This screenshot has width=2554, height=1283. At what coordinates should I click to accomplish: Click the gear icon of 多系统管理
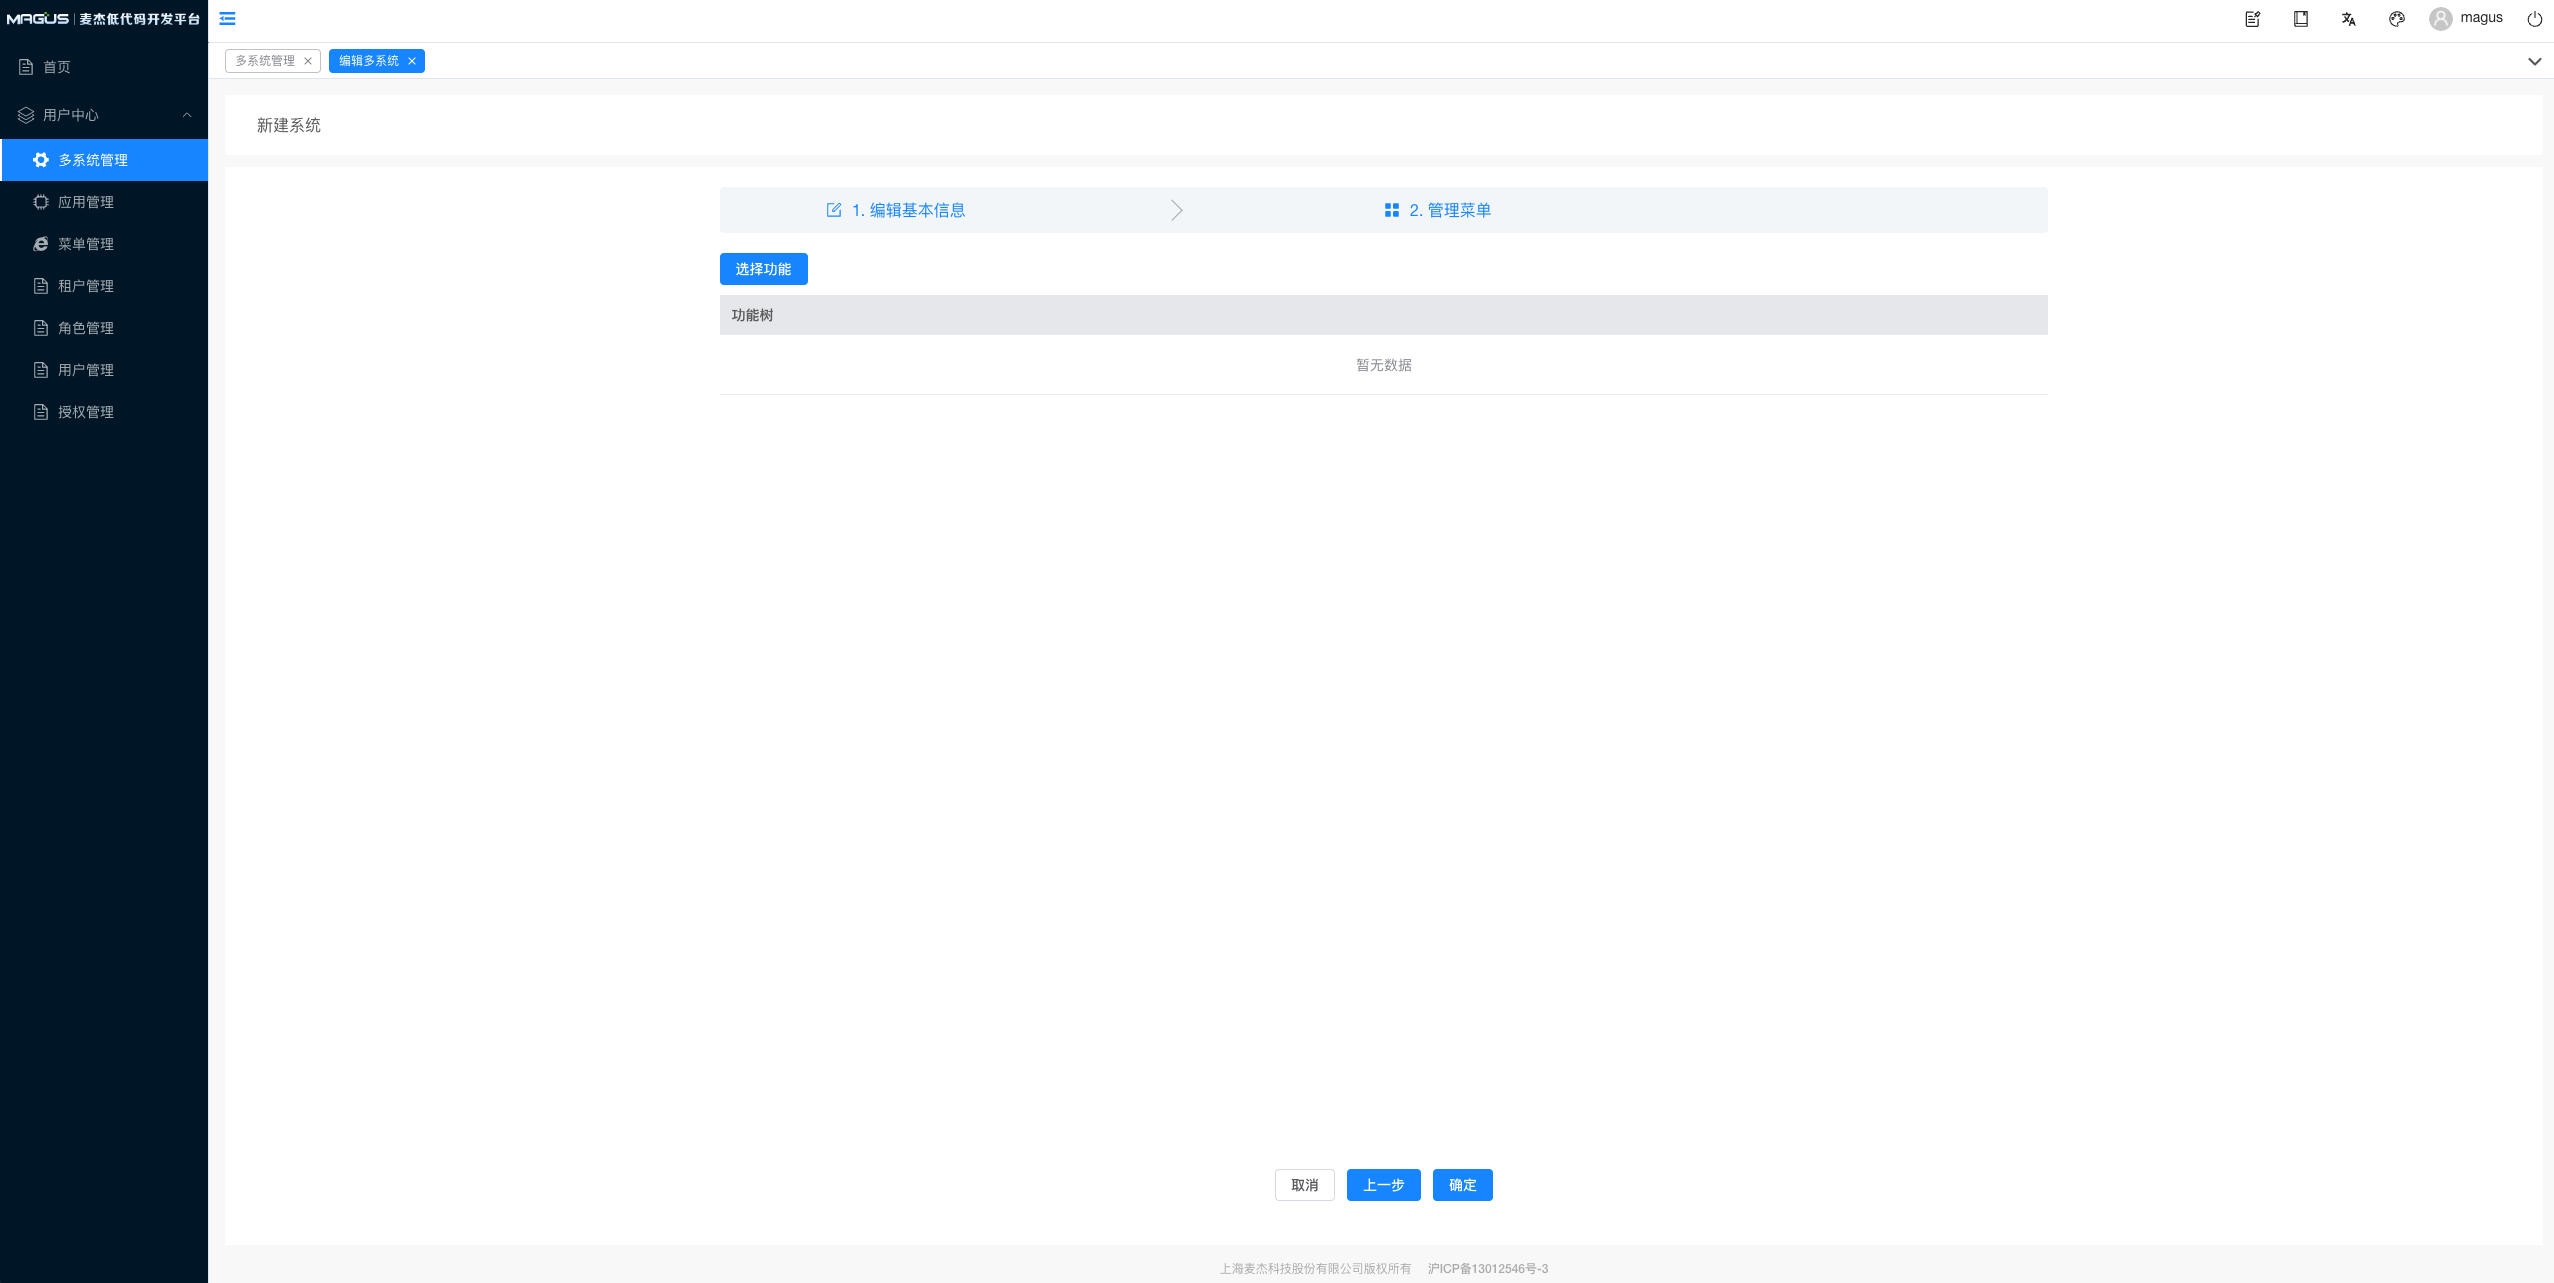point(41,160)
